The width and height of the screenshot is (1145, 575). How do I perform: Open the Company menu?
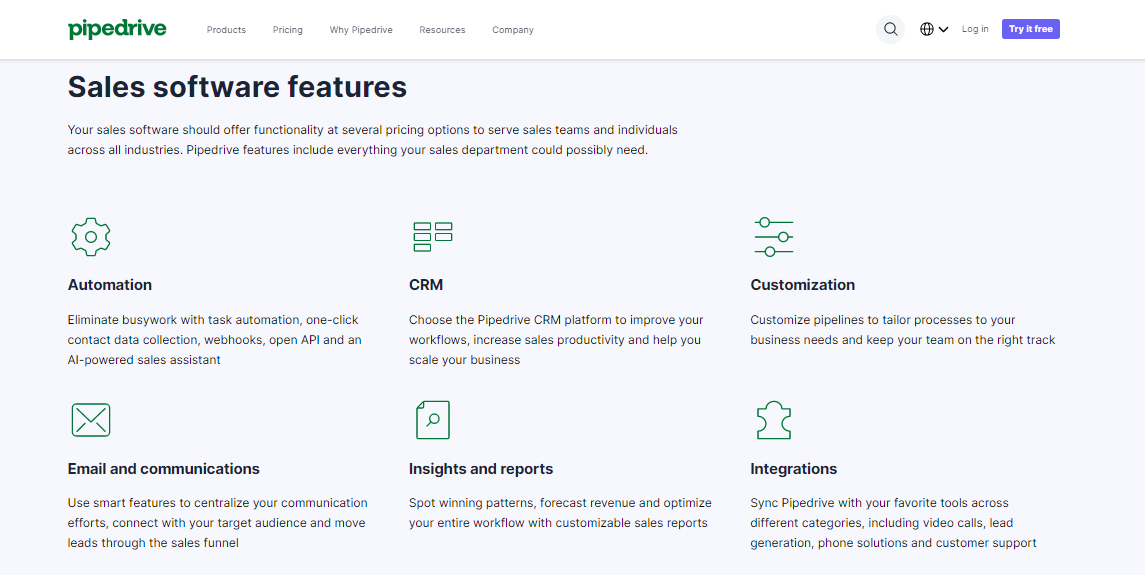[x=513, y=30]
